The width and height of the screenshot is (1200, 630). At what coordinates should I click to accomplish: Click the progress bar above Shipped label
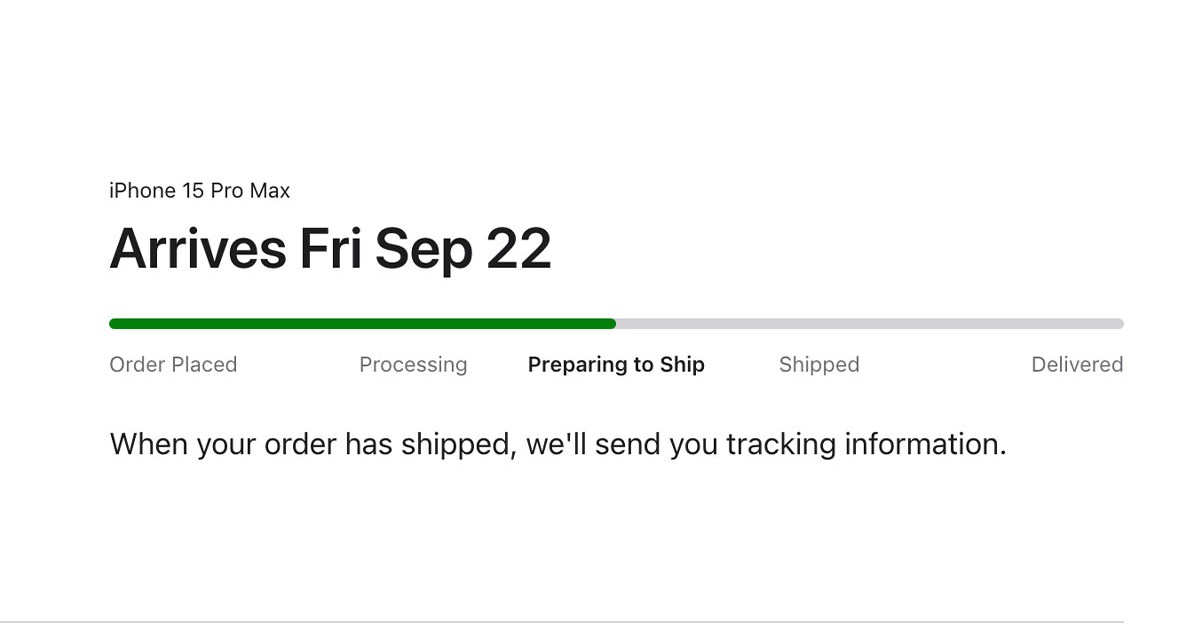[x=819, y=322]
